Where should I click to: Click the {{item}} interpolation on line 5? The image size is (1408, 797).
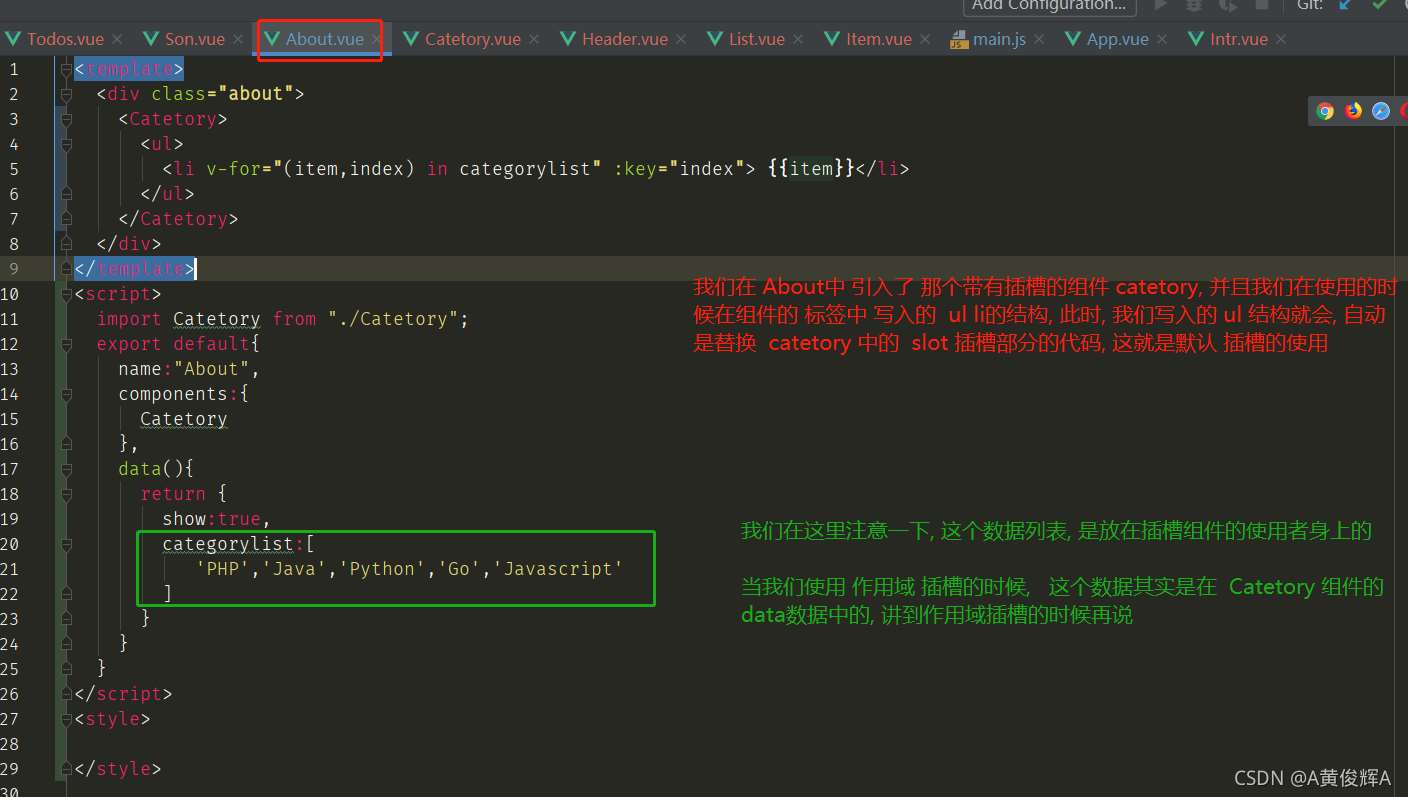pyautogui.click(x=811, y=169)
